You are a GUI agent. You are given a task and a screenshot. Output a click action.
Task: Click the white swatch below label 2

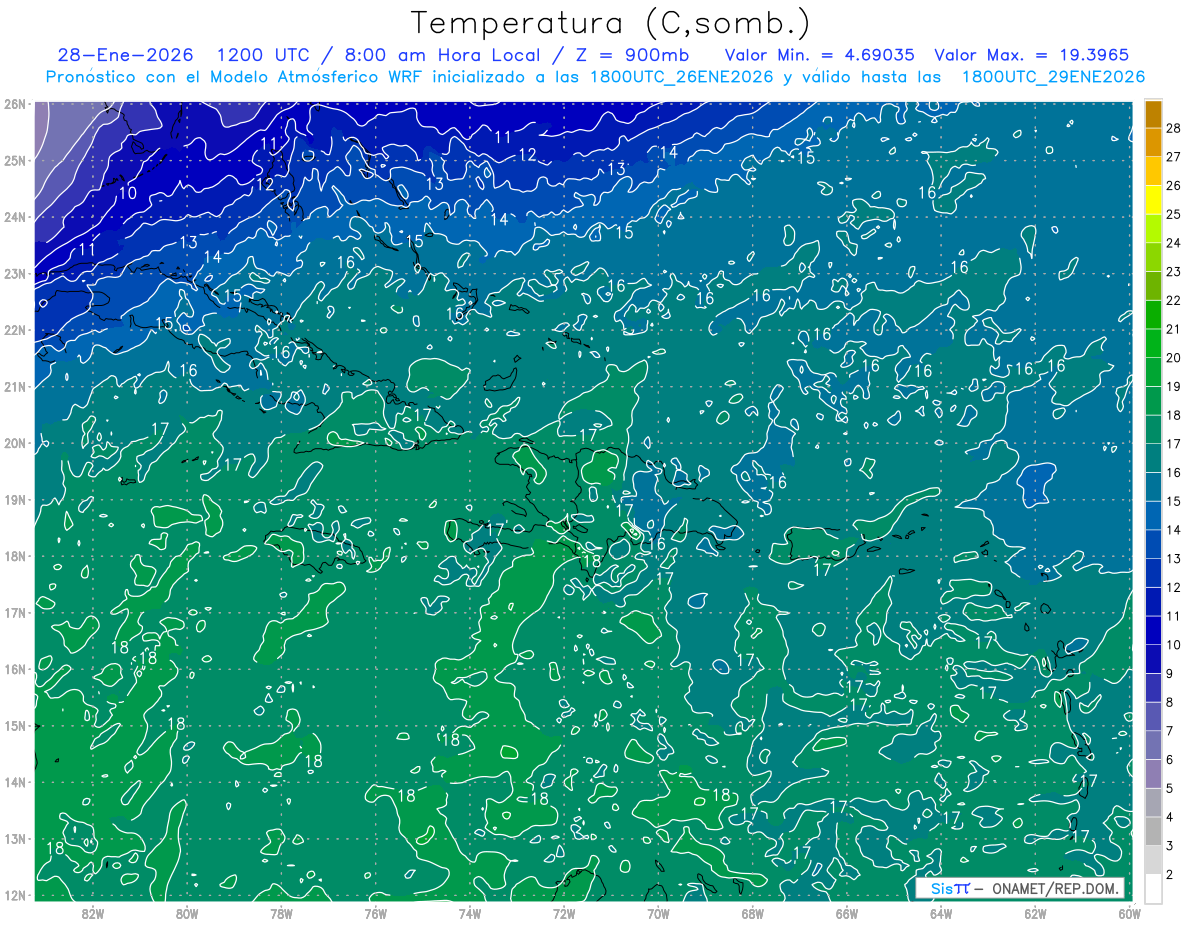(1153, 887)
